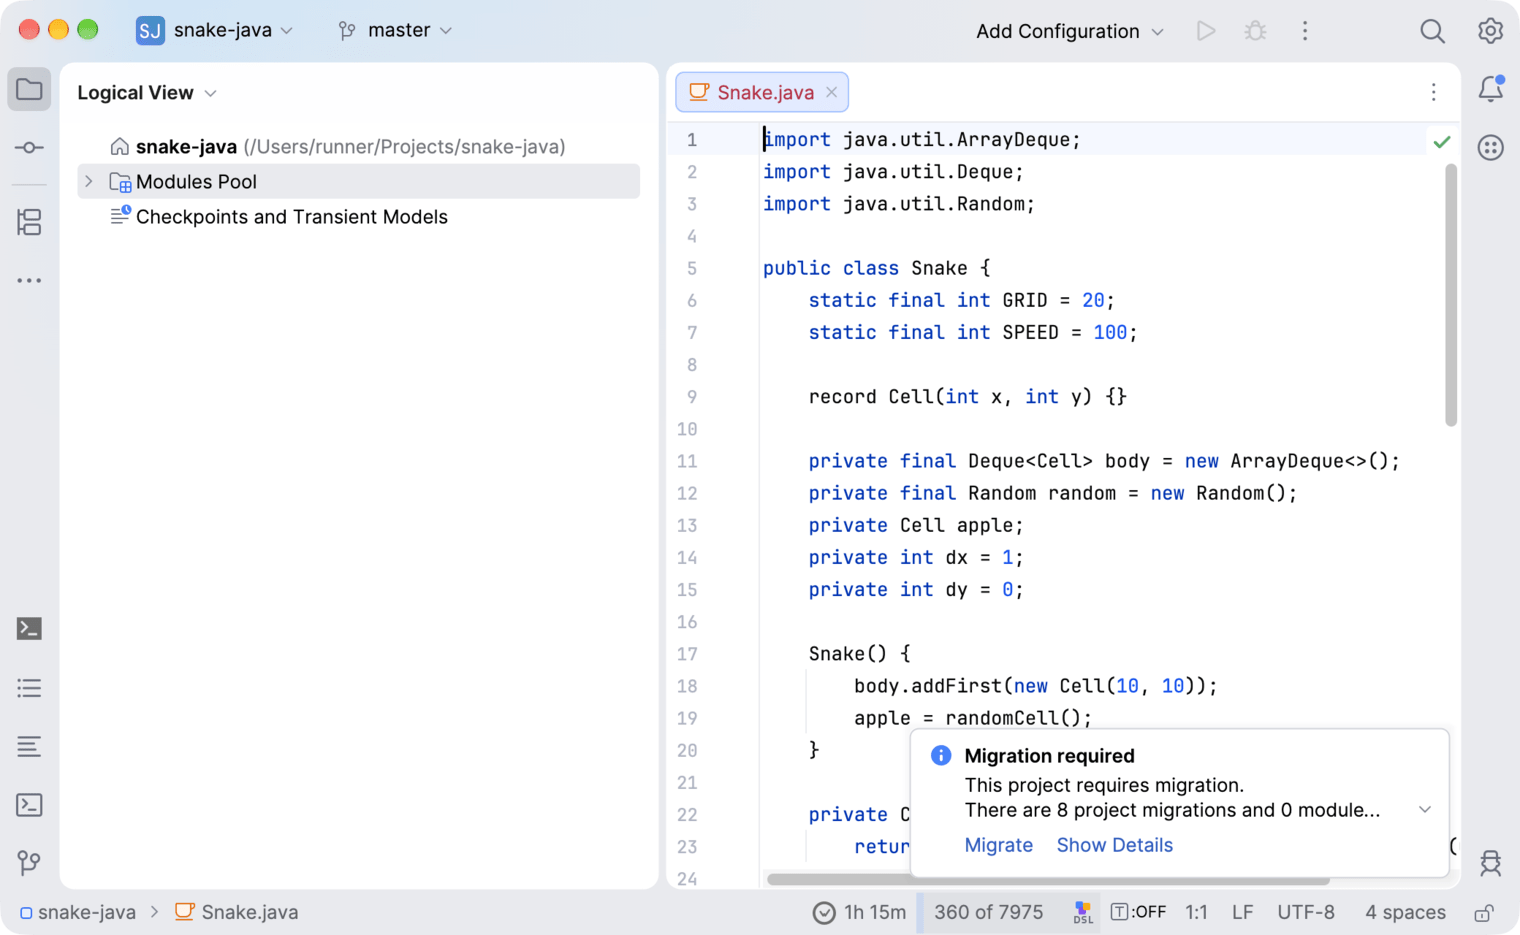Screen dimensions: 1520x935
Task: Toggle the read-only lock icon in status bar
Action: tap(1484, 912)
